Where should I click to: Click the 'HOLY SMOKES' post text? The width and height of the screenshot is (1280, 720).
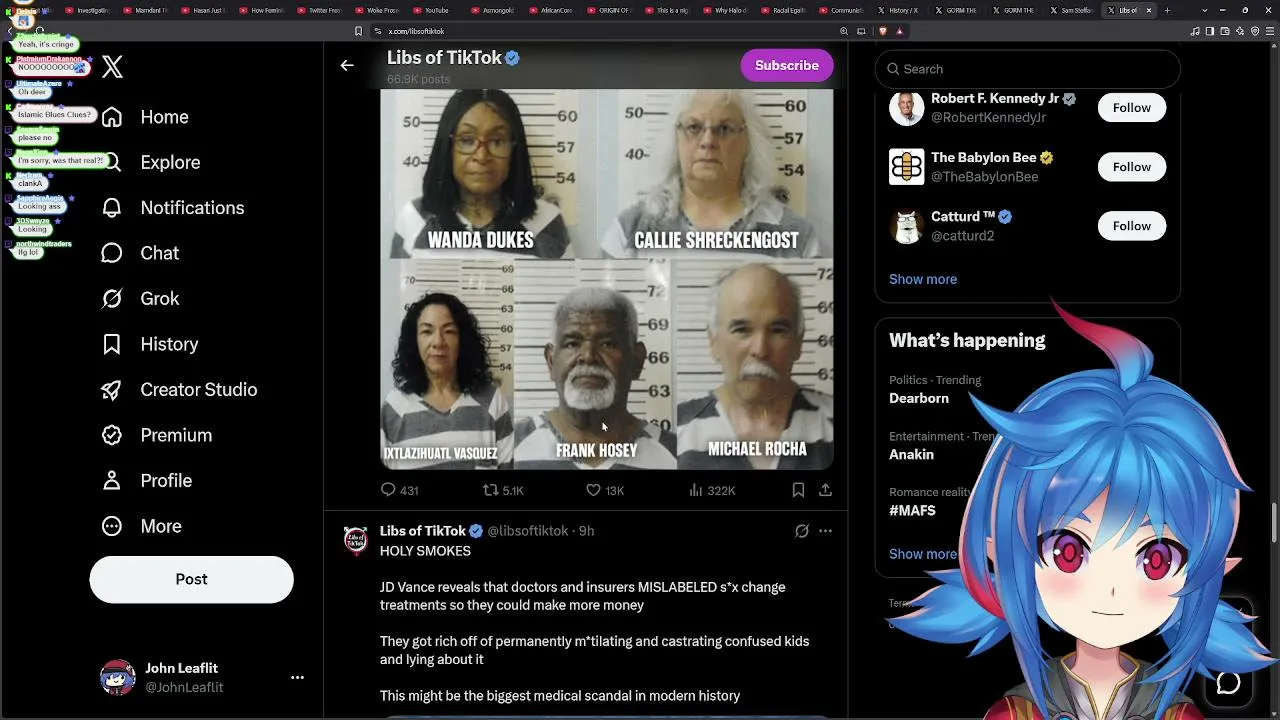click(425, 551)
